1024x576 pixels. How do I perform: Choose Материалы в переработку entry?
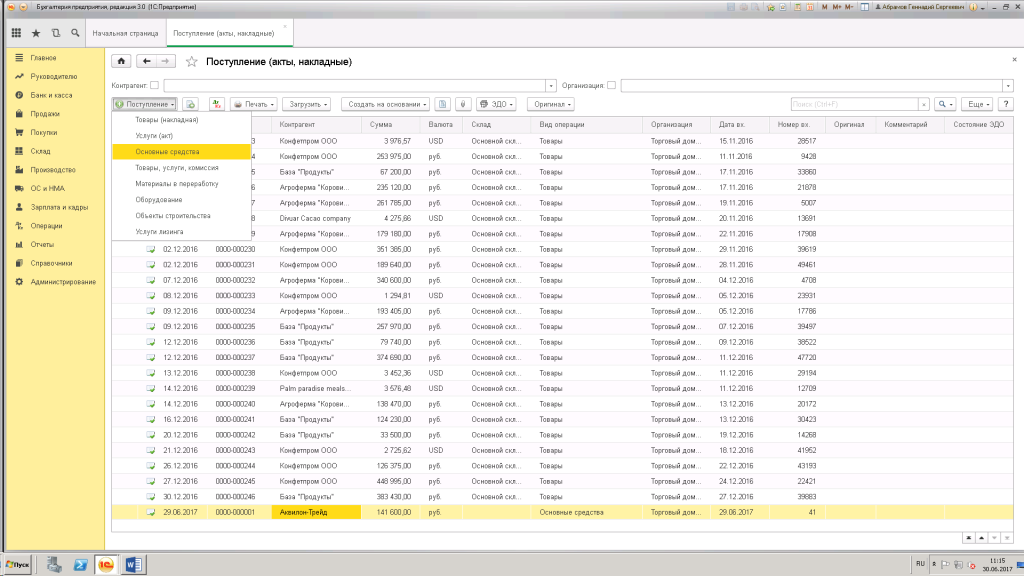click(x=182, y=184)
